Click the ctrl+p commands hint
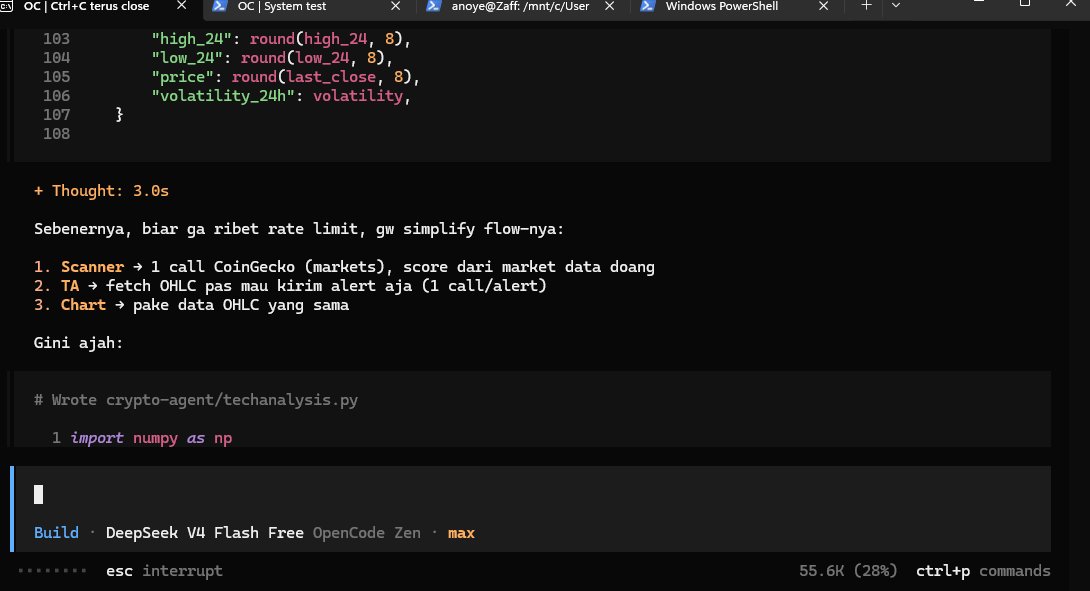The height and width of the screenshot is (591, 1090). point(983,571)
